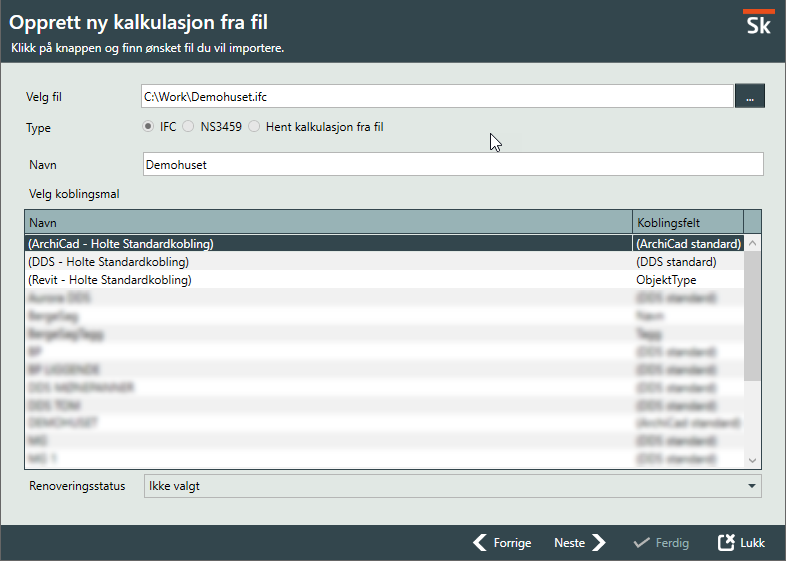This screenshot has width=786, height=561.
Task: Sort by Navn column header
Action: pyautogui.click(x=328, y=221)
